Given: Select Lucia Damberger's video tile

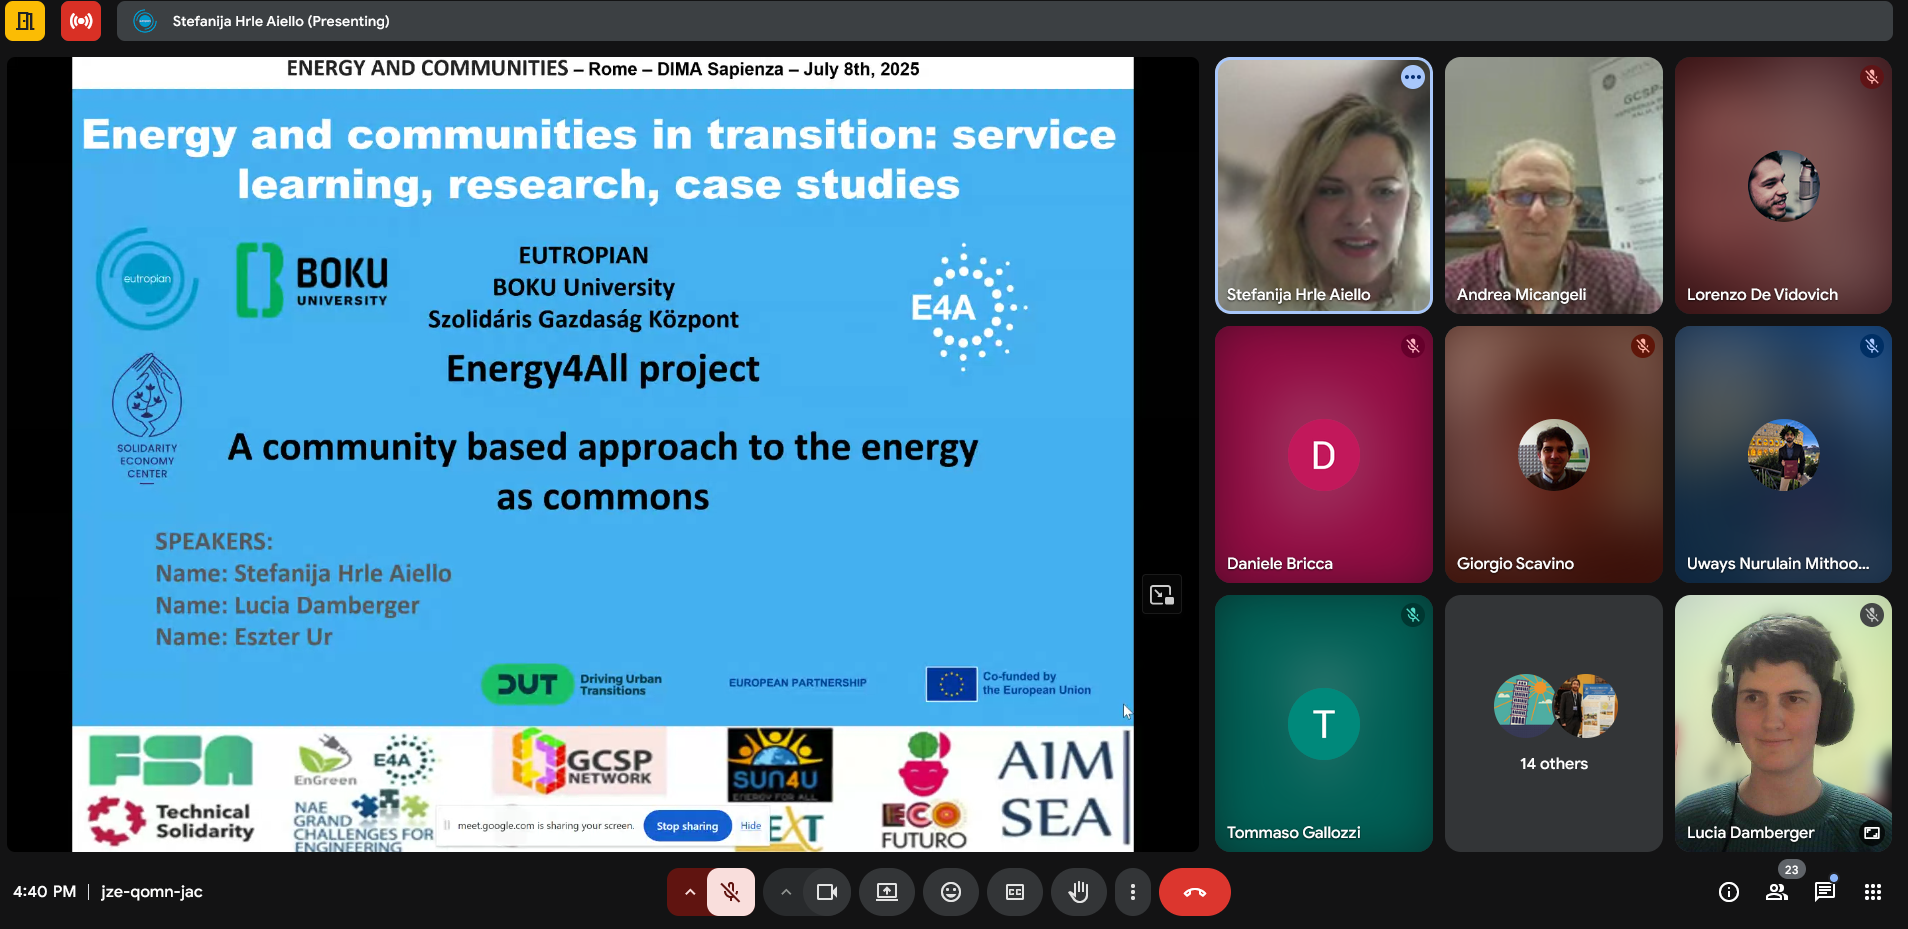Looking at the screenshot, I should point(1783,723).
